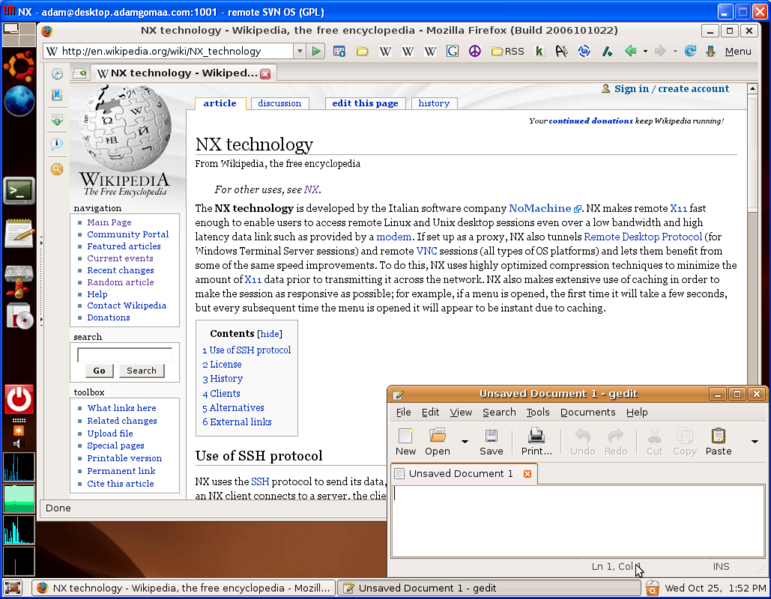Click the purple peace sign toolbar icon
Screen dimensions: 771x599
point(474,51)
